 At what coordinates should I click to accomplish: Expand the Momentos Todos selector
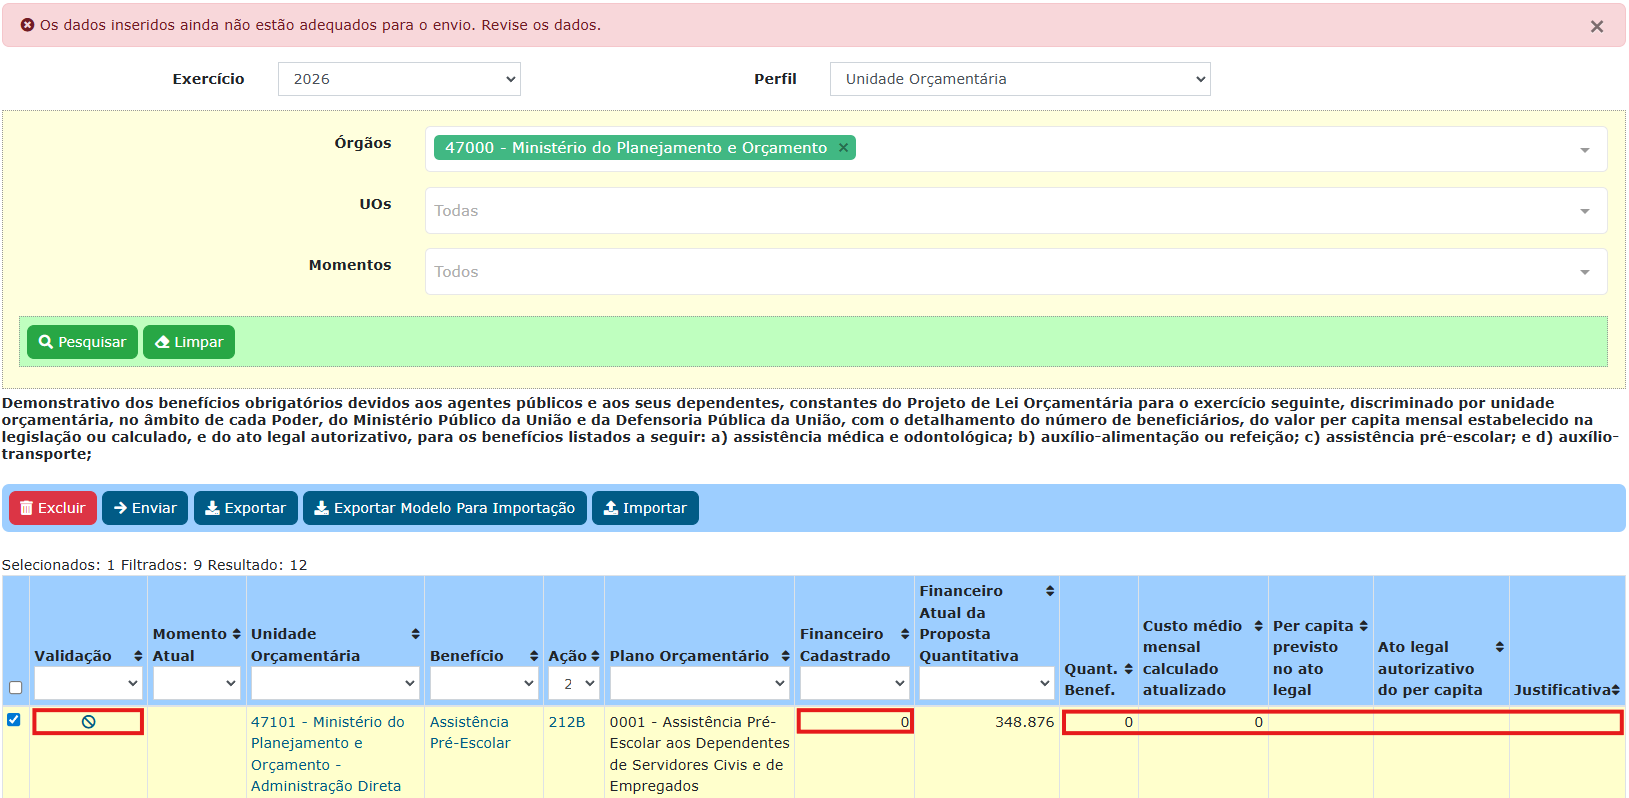[x=1016, y=272]
